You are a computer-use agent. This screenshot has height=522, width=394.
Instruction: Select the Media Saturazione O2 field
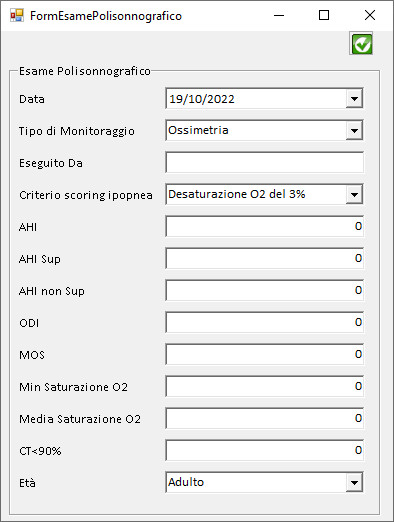click(264, 418)
